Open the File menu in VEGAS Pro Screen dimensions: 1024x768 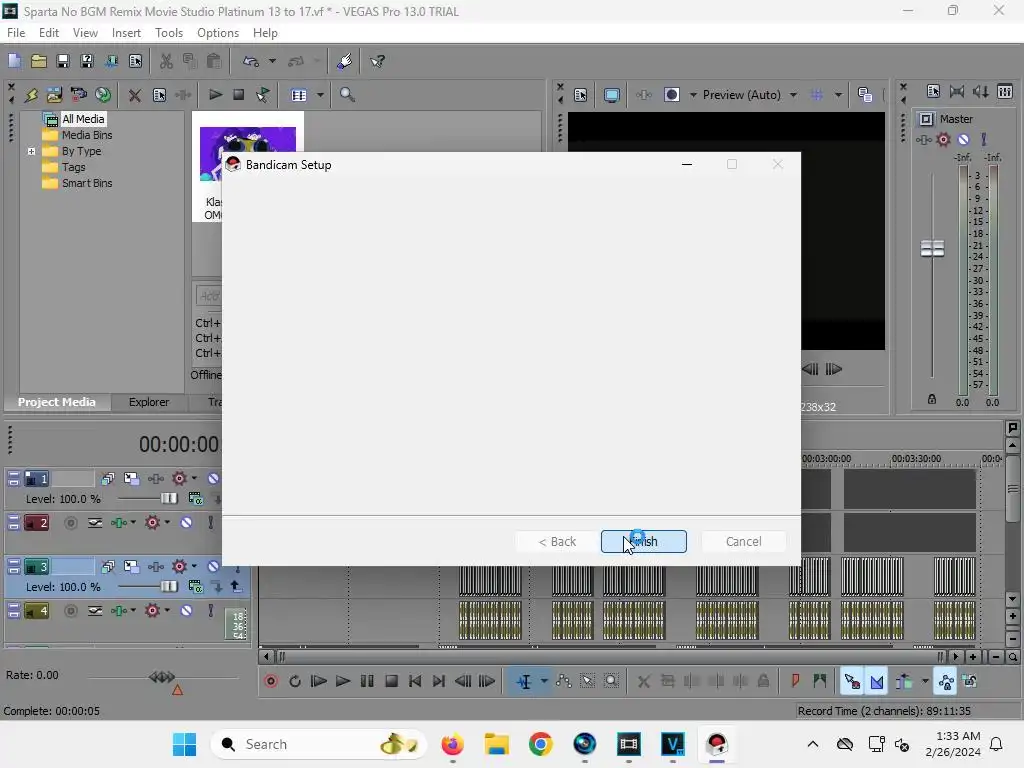click(x=16, y=33)
